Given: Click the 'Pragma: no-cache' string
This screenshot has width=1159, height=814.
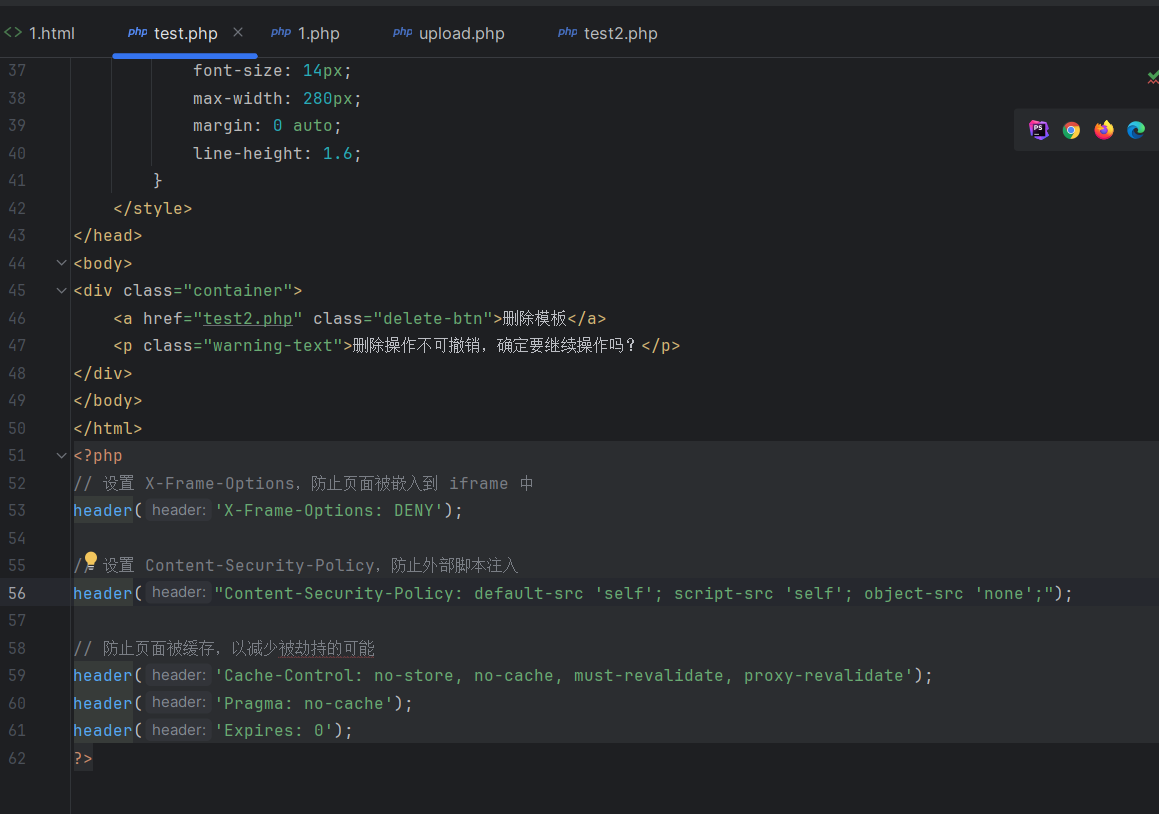Looking at the screenshot, I should click(x=303, y=703).
